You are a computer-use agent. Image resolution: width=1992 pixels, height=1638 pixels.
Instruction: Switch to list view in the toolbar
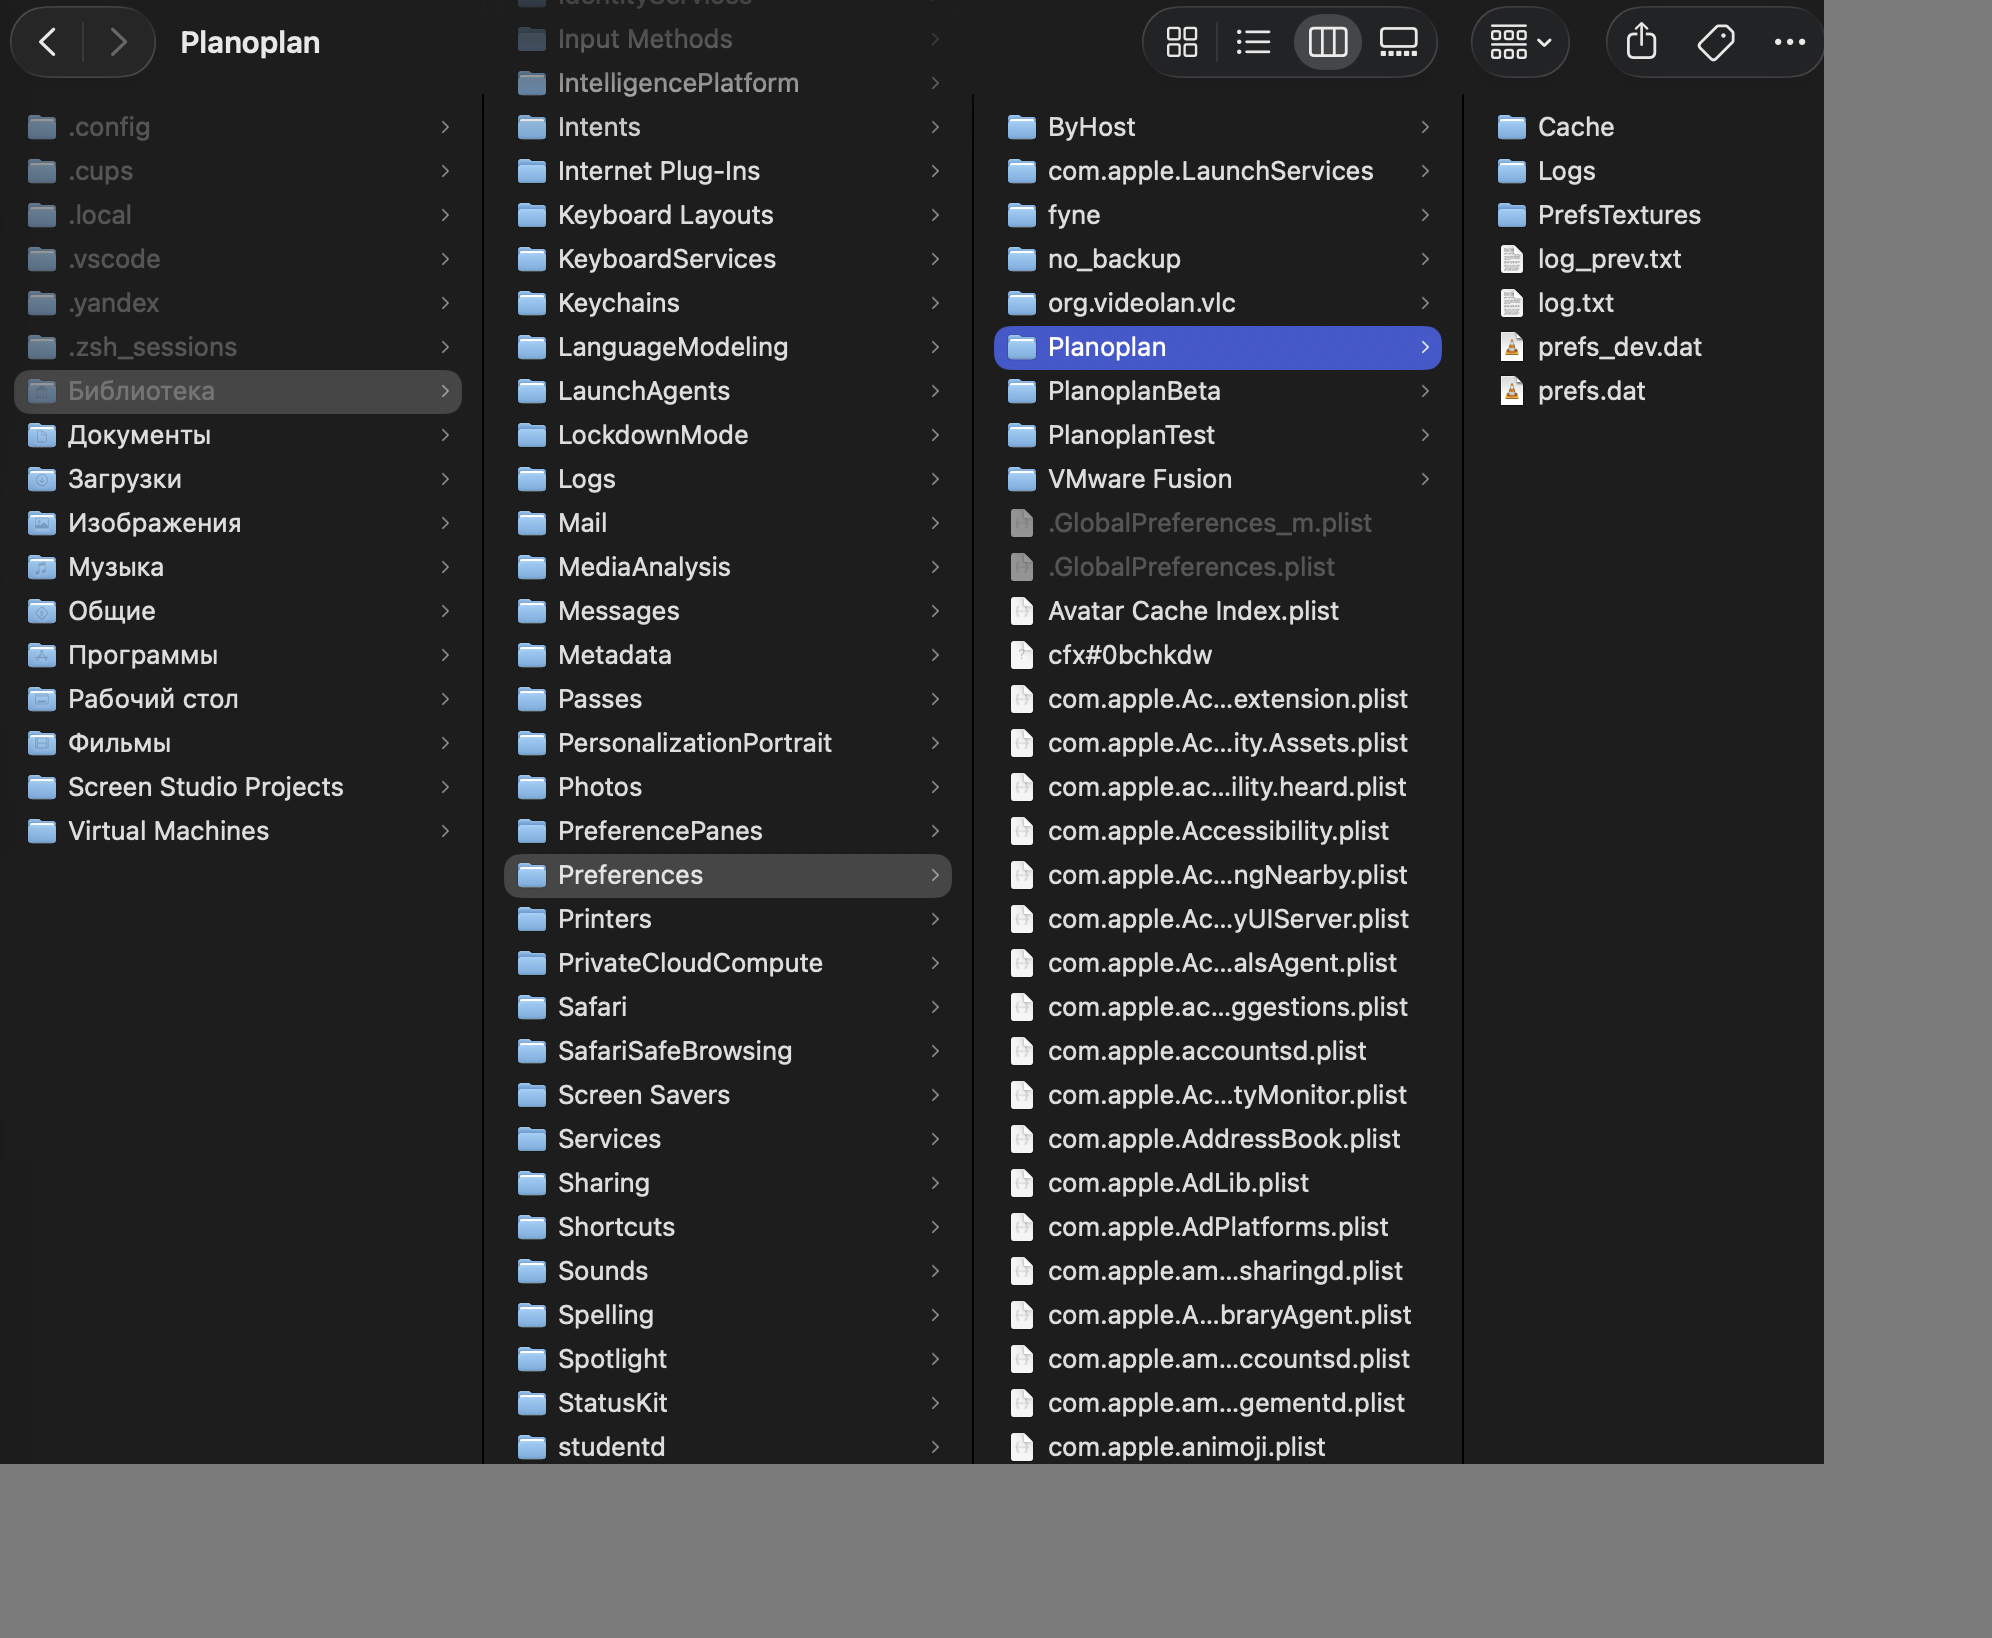coord(1254,42)
